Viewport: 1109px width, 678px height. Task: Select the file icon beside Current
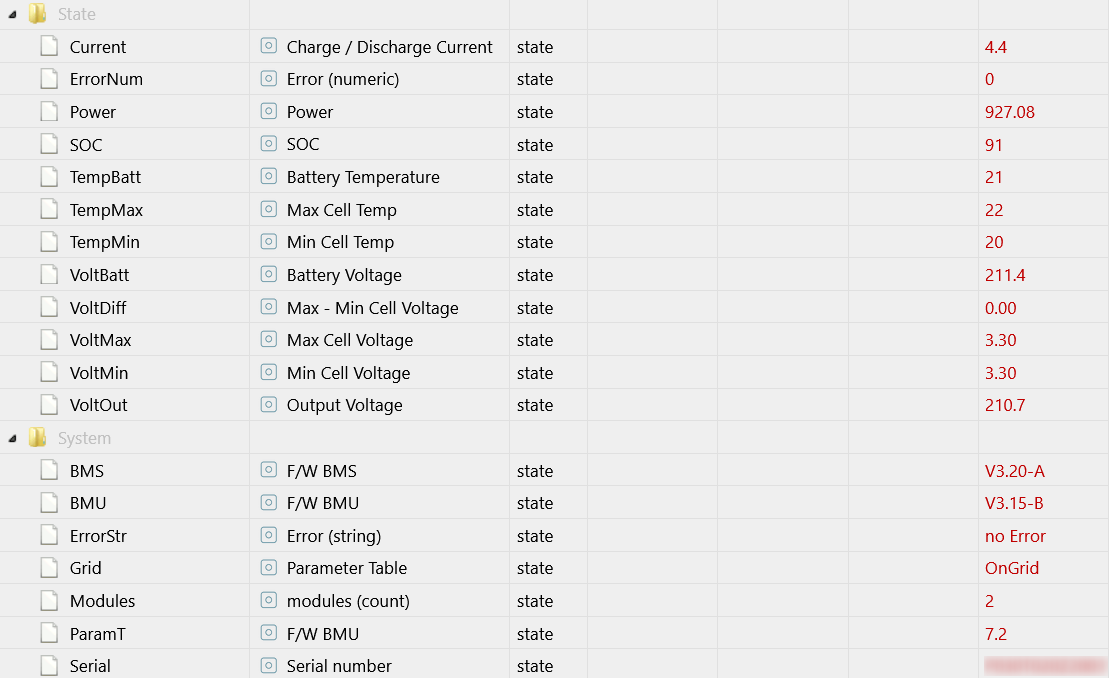point(49,47)
